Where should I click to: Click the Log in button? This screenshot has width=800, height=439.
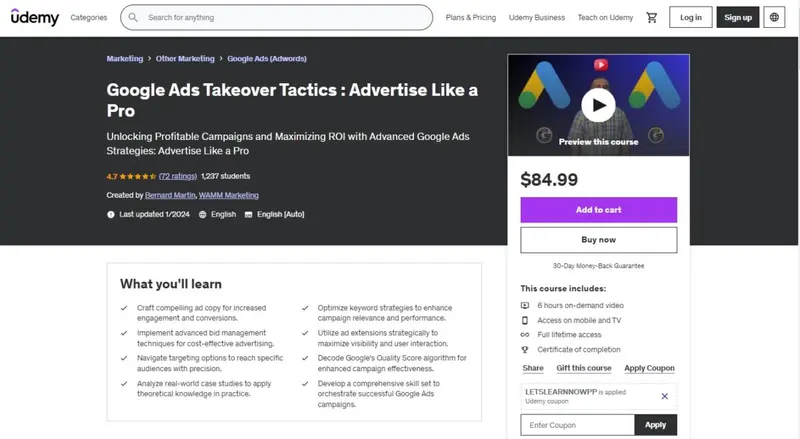coord(691,17)
